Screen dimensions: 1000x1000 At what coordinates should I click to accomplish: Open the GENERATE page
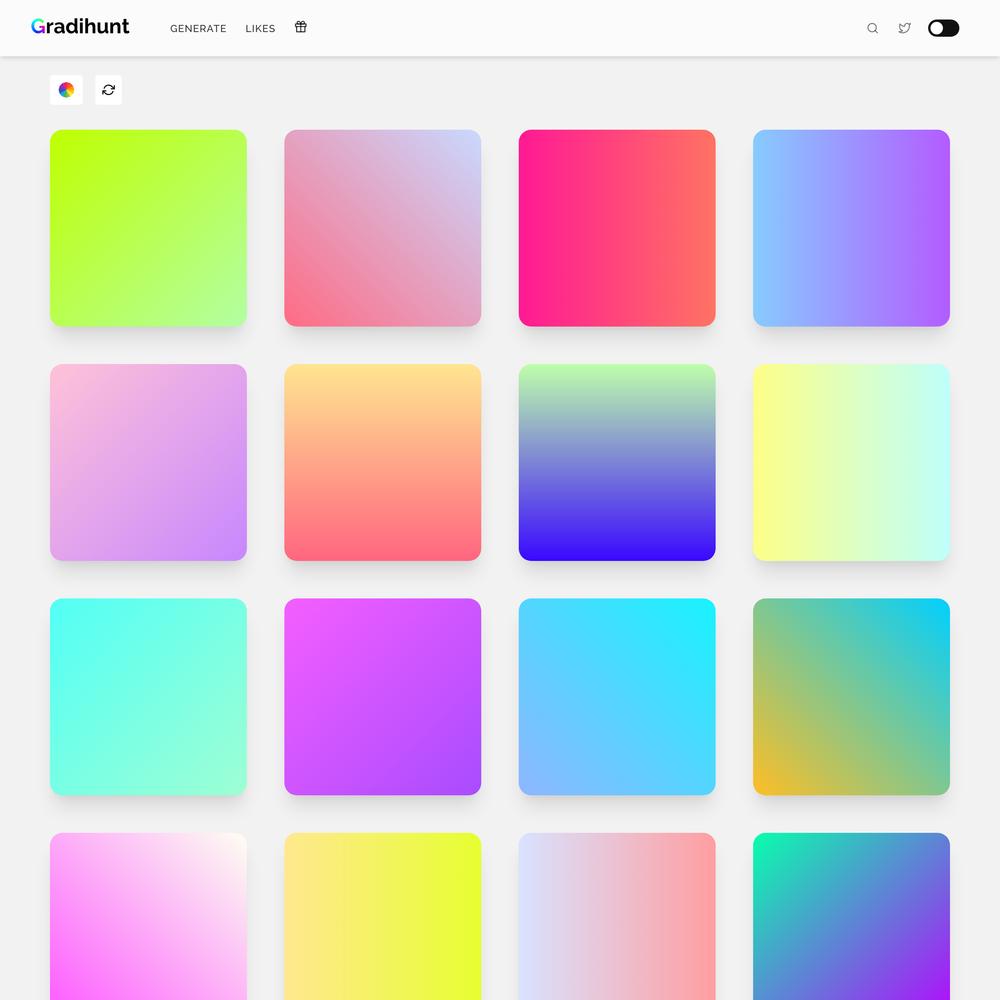point(198,29)
